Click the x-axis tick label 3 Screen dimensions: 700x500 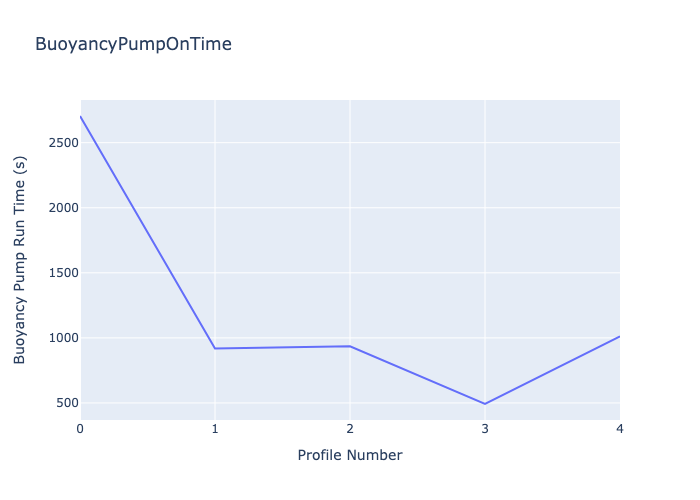pos(485,429)
